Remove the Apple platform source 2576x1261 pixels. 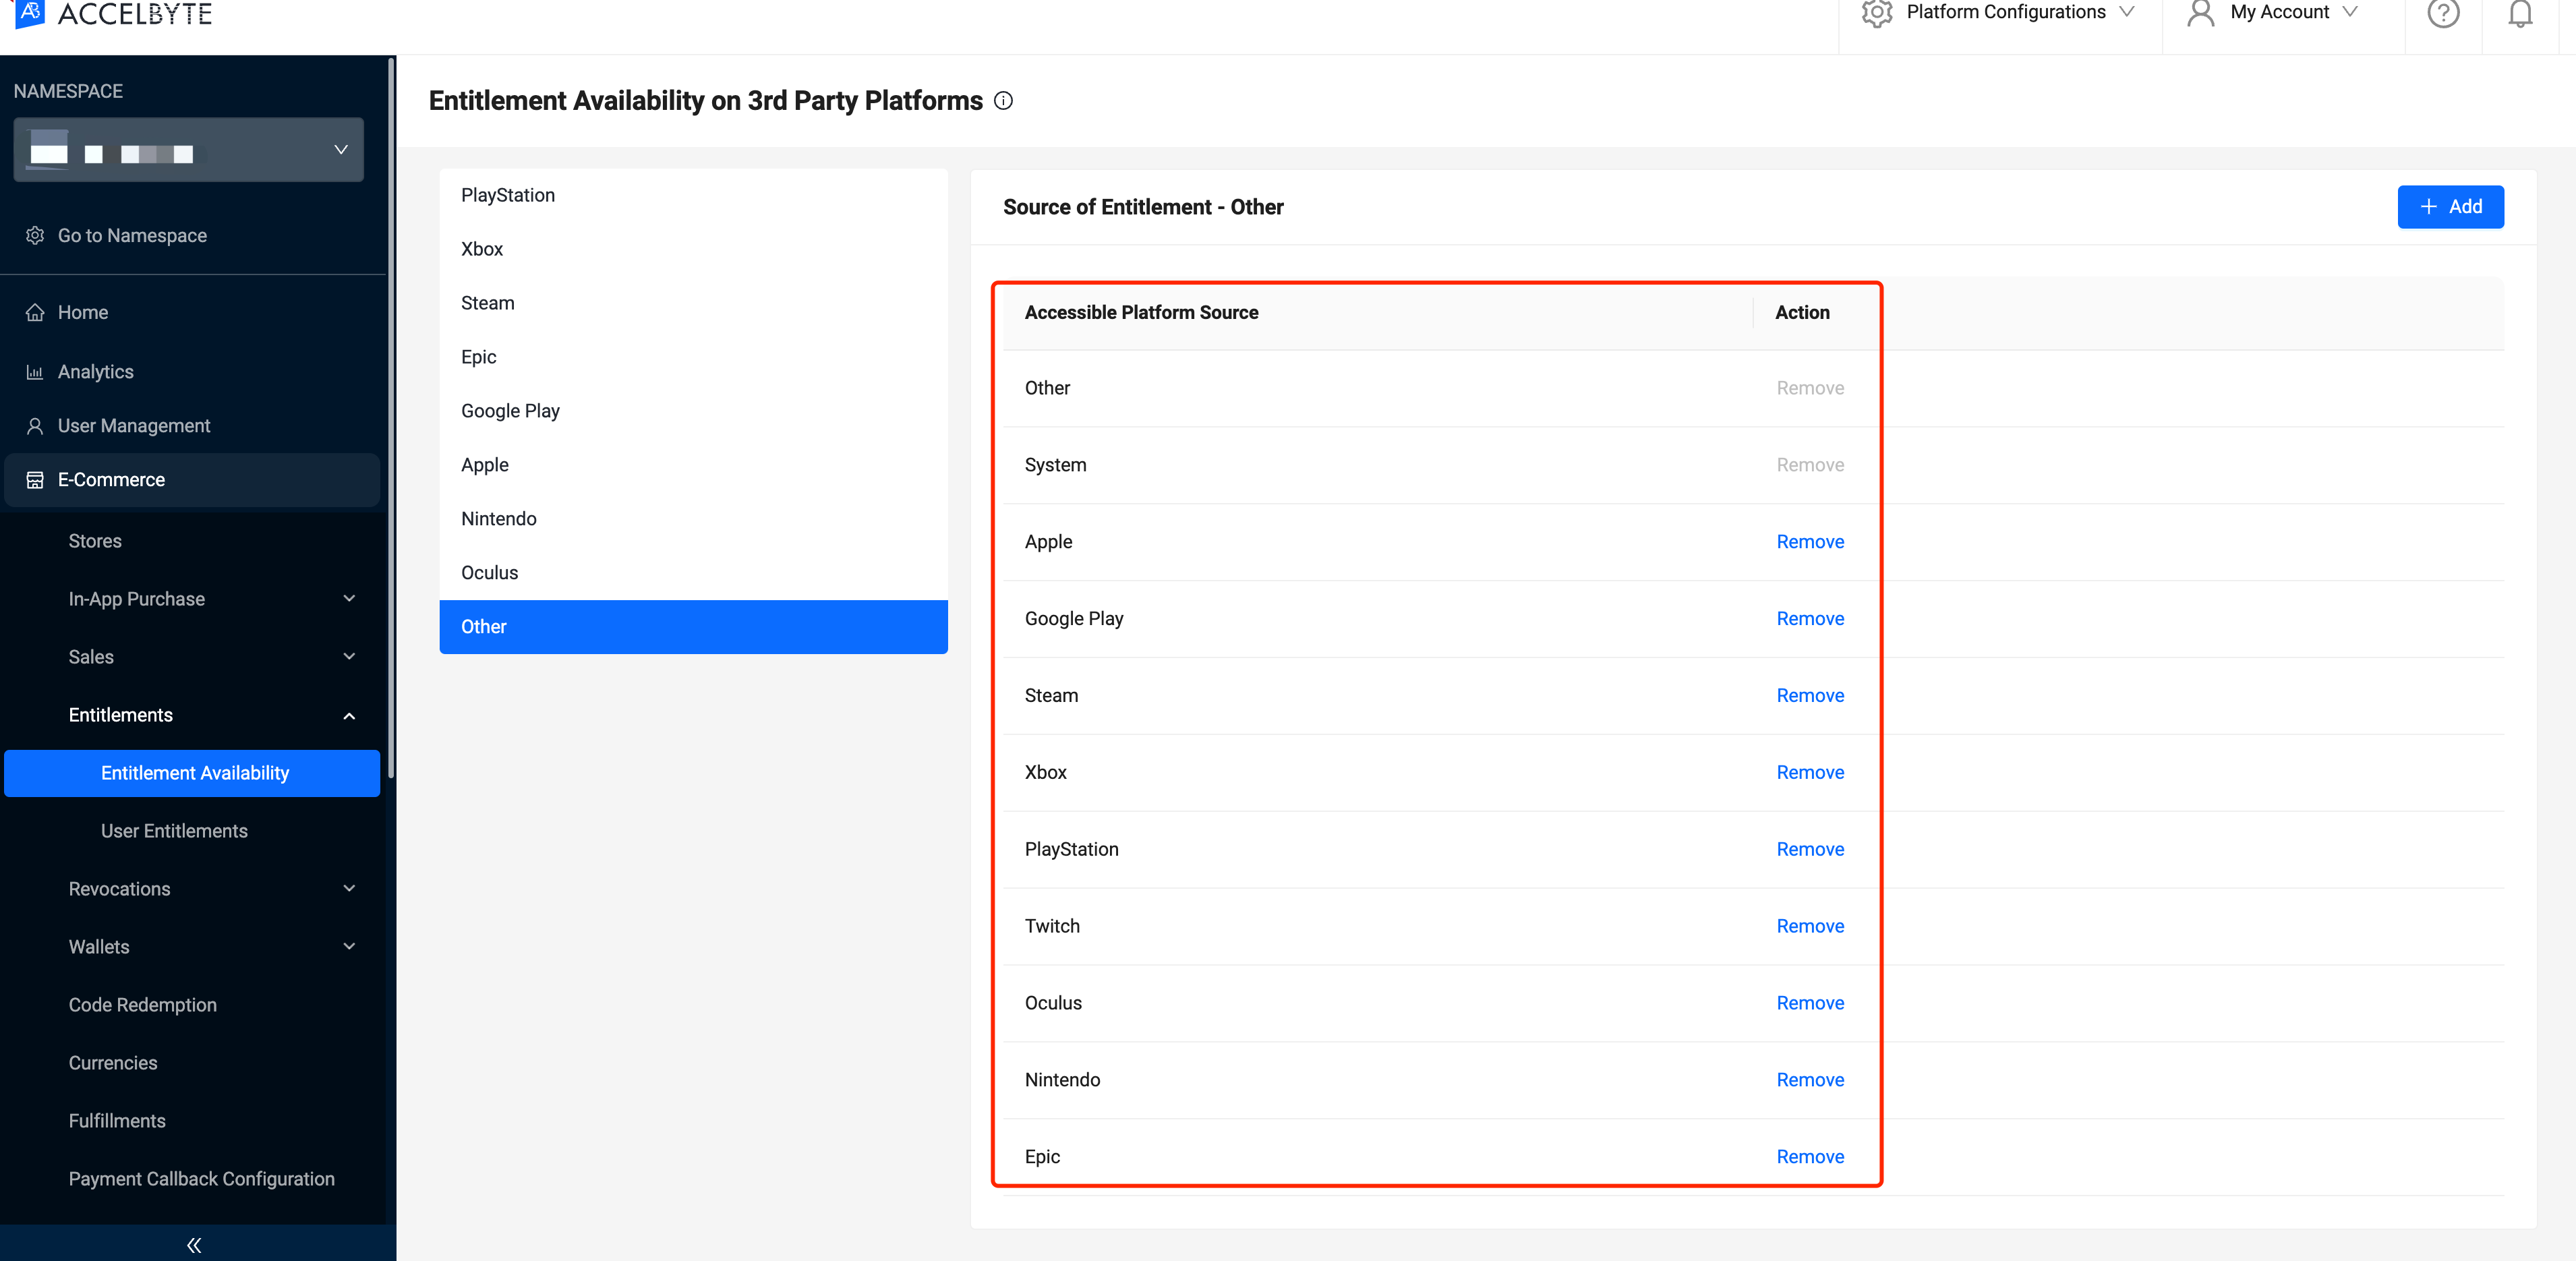tap(1810, 542)
